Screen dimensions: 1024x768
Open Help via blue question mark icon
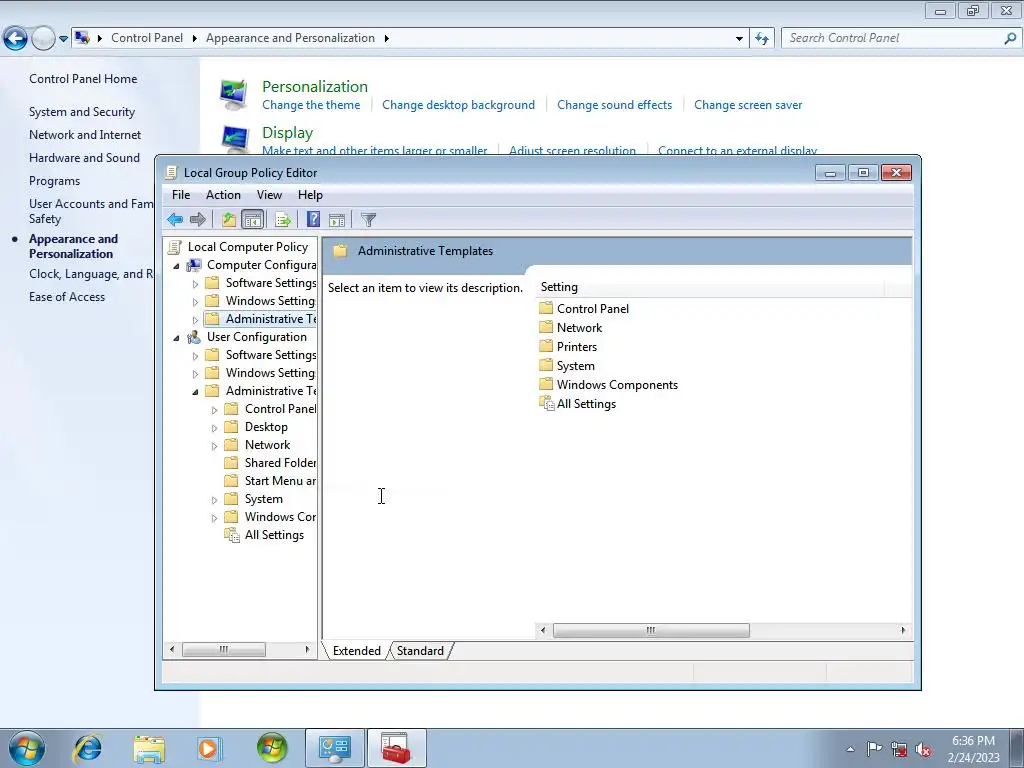[313, 219]
